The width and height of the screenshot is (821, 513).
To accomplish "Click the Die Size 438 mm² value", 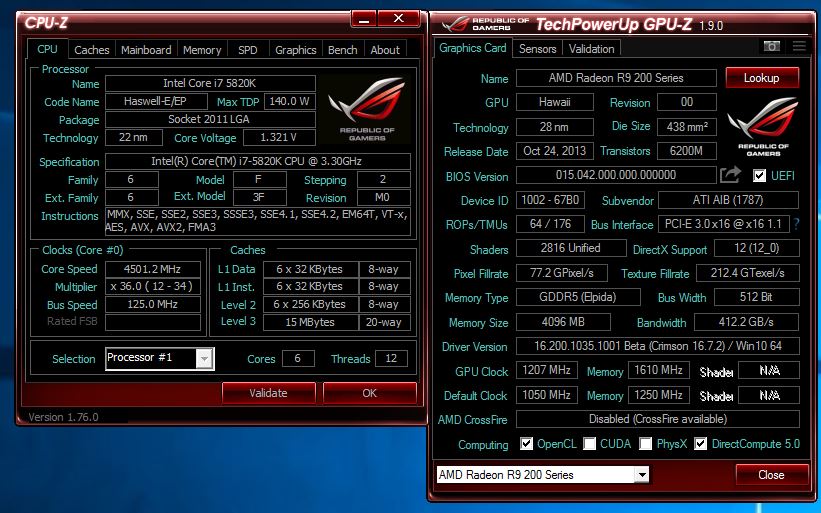I will tap(687, 127).
